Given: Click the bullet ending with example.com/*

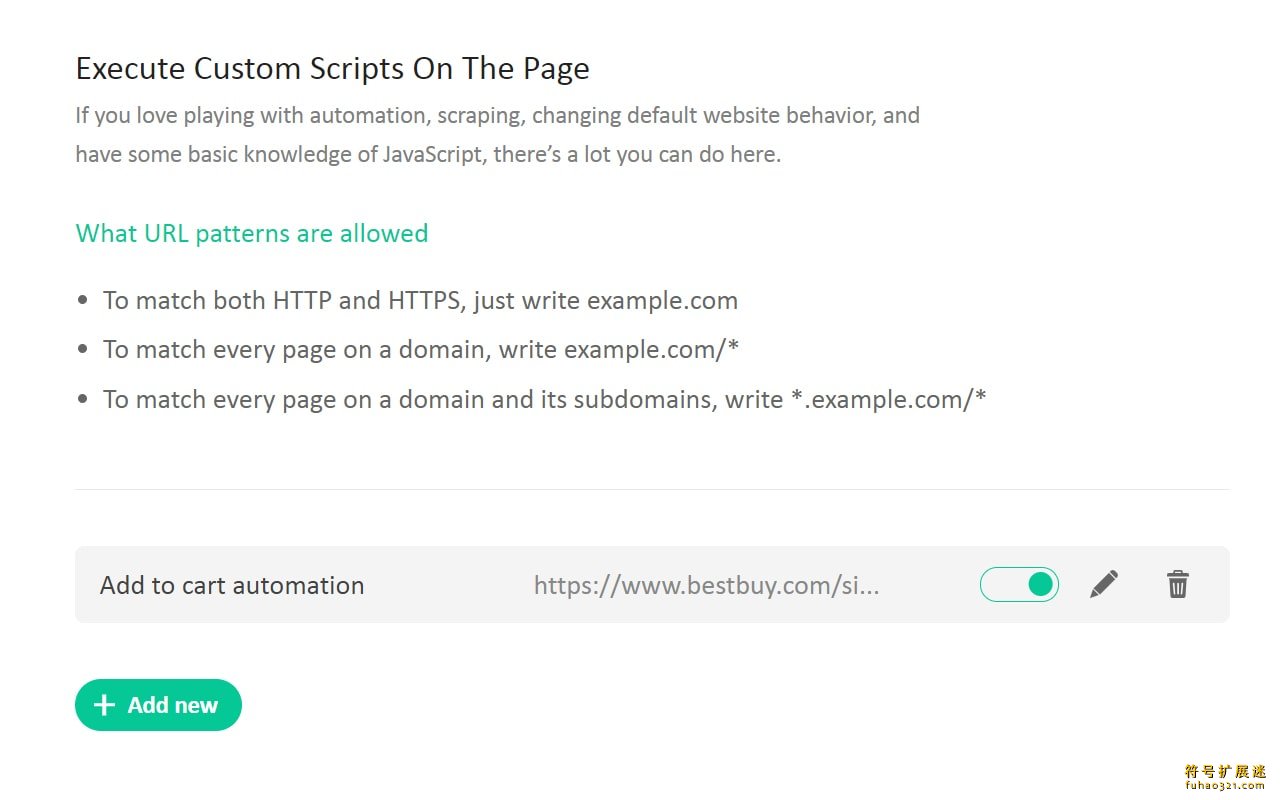Looking at the screenshot, I should pyautogui.click(x=421, y=350).
